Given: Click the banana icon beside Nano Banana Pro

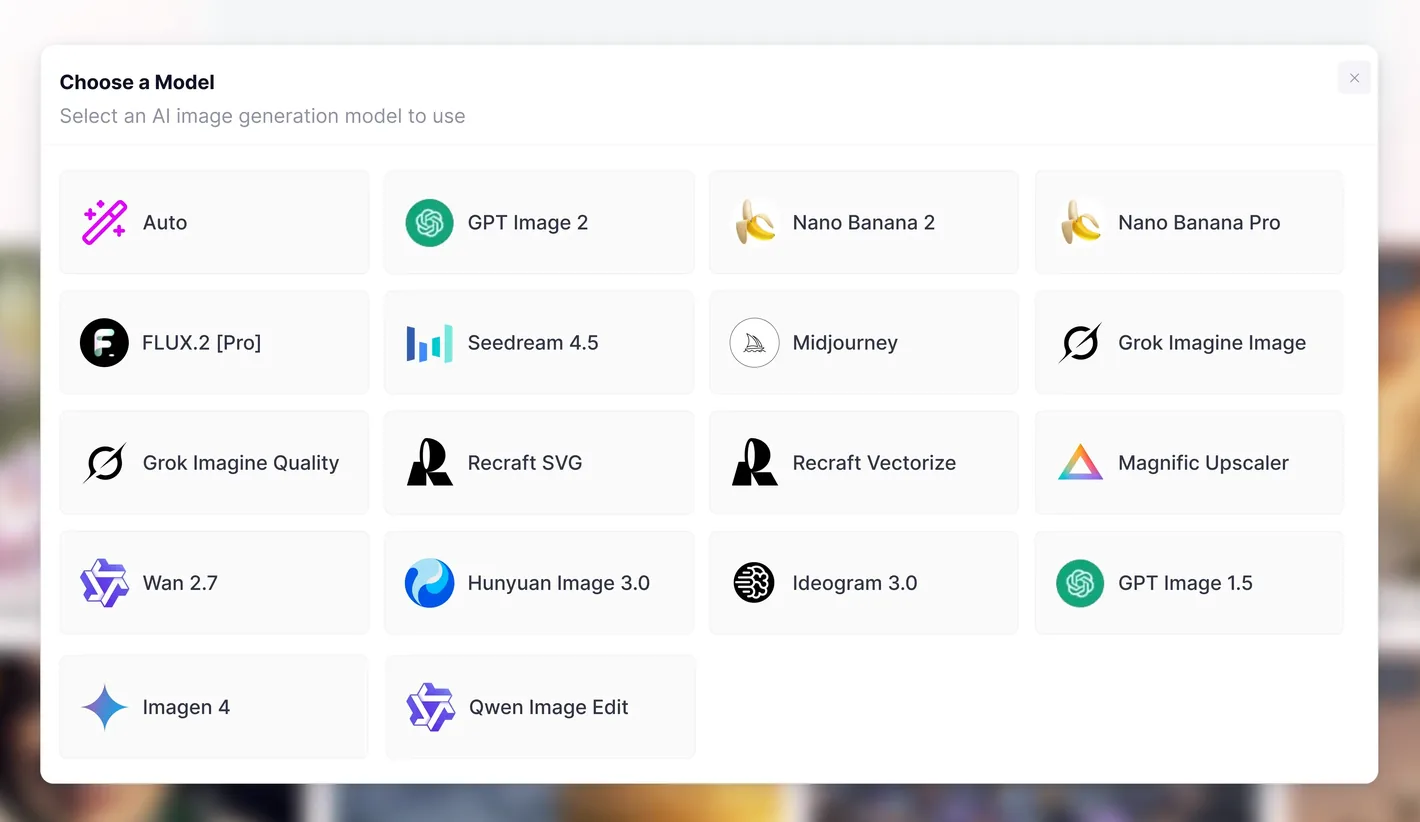Looking at the screenshot, I should tap(1080, 222).
